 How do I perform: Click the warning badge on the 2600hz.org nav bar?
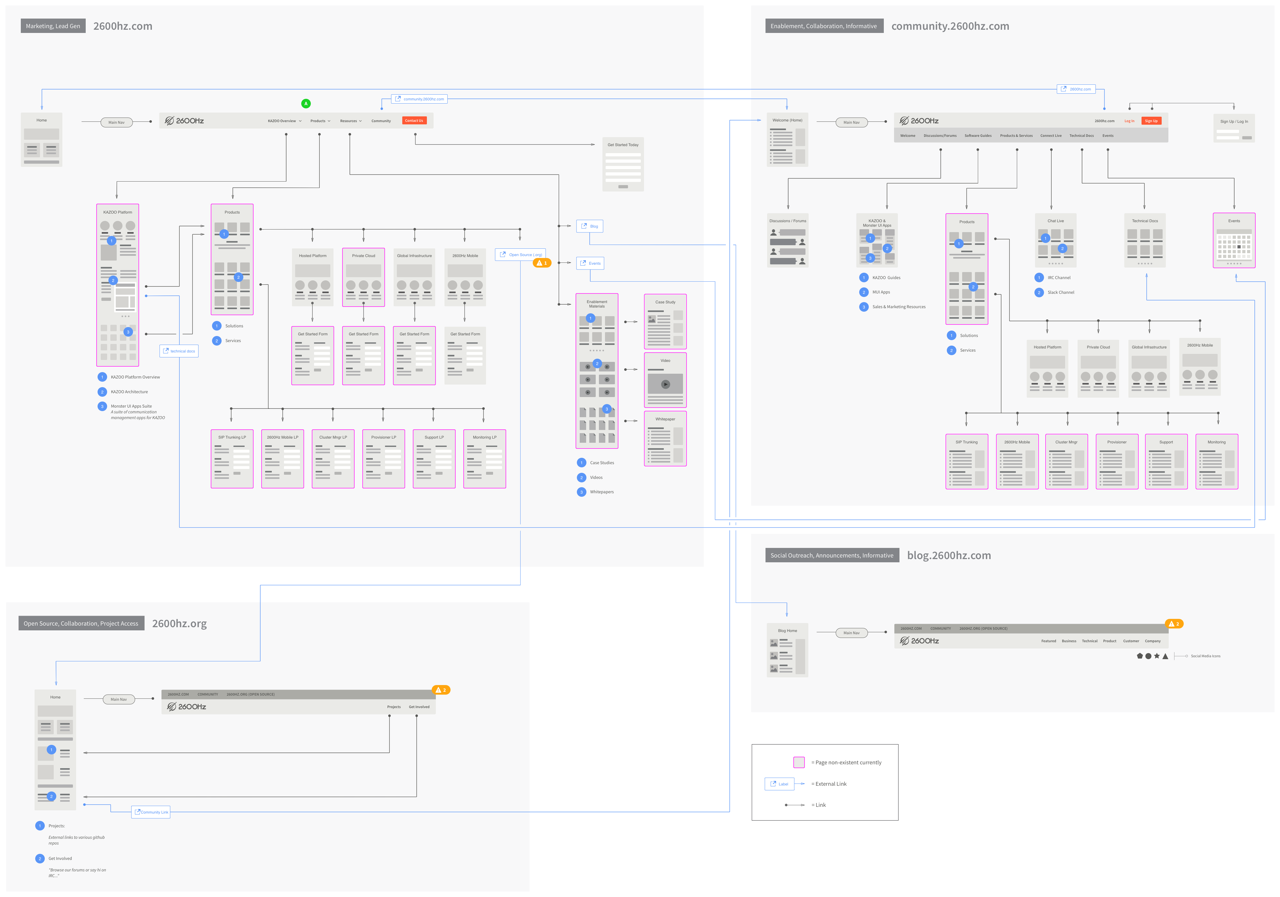(441, 689)
